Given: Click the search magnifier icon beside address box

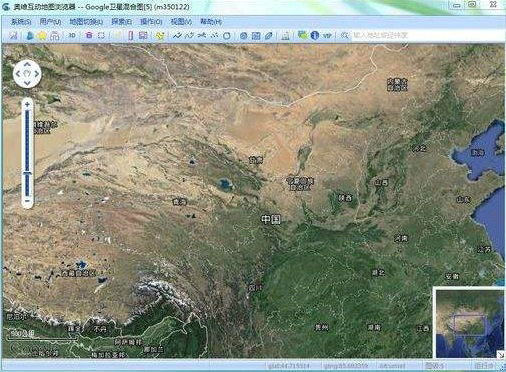Looking at the screenshot, I should [x=345, y=35].
